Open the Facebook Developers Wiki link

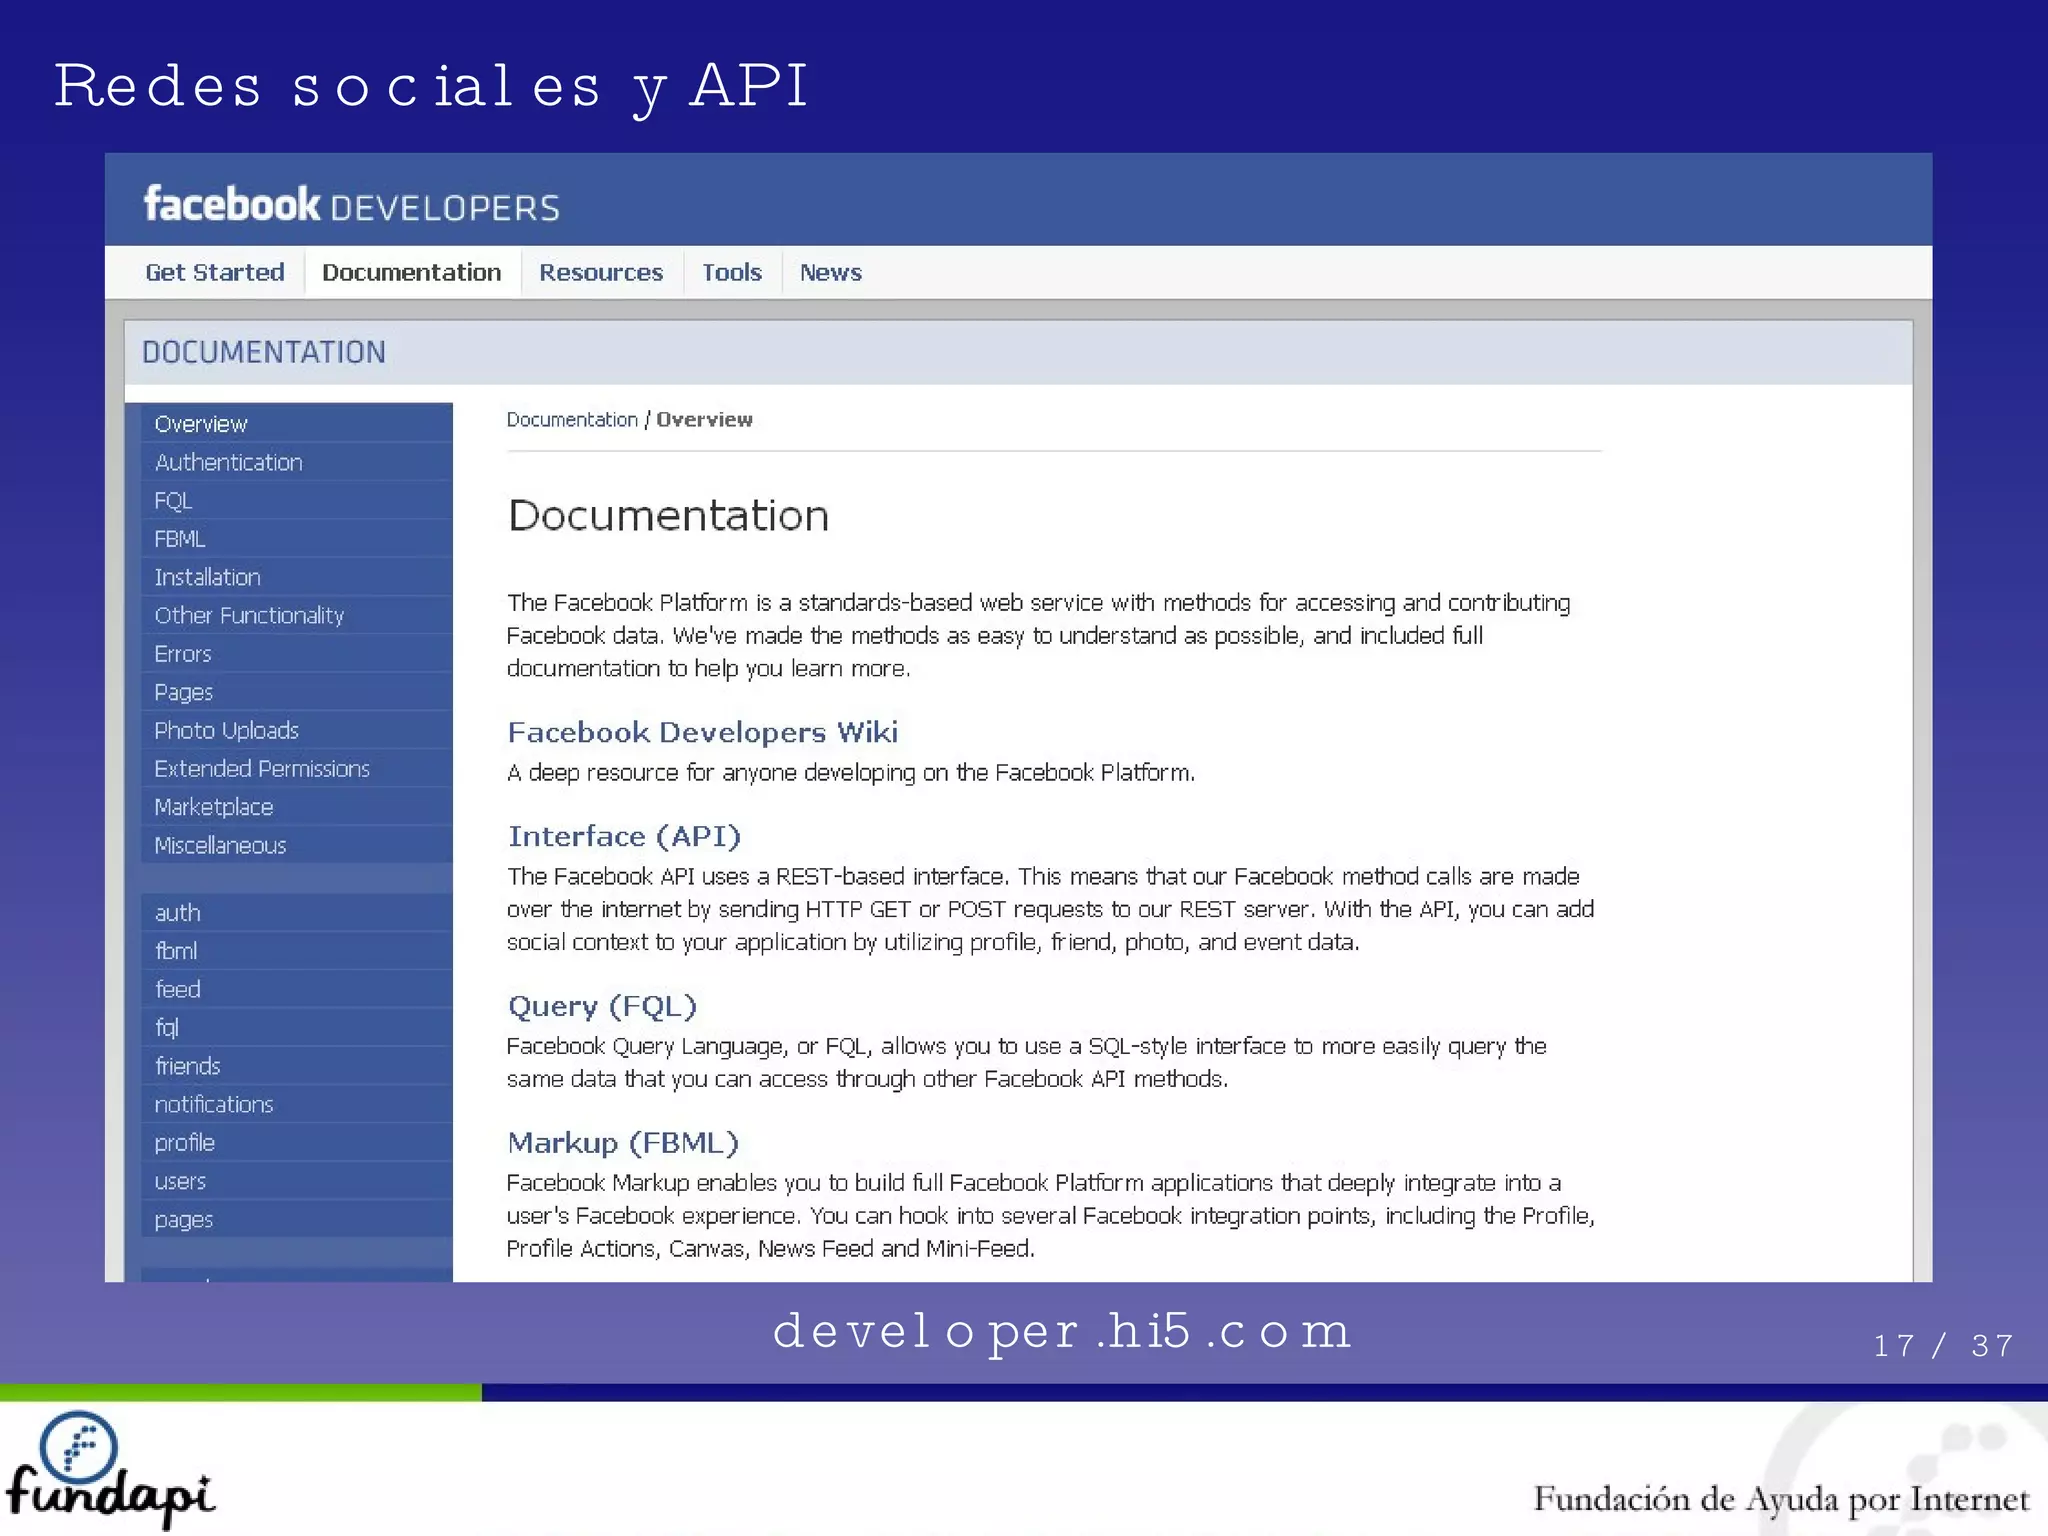703,732
